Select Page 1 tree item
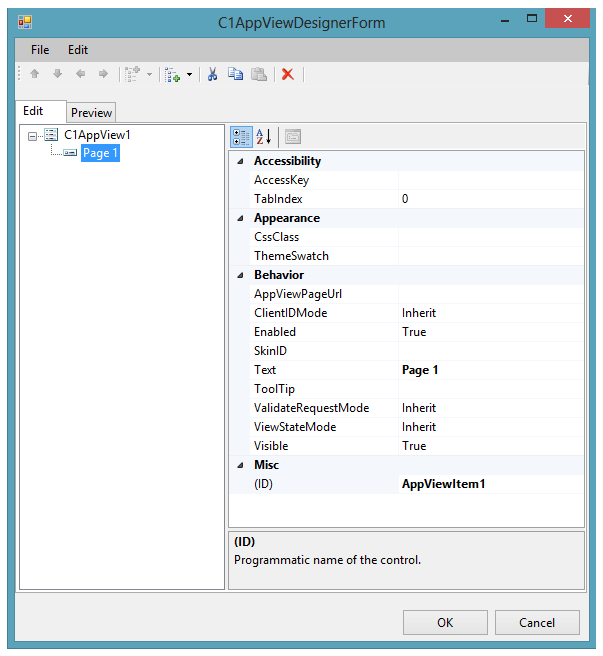This screenshot has width=603, height=656. tap(100, 153)
